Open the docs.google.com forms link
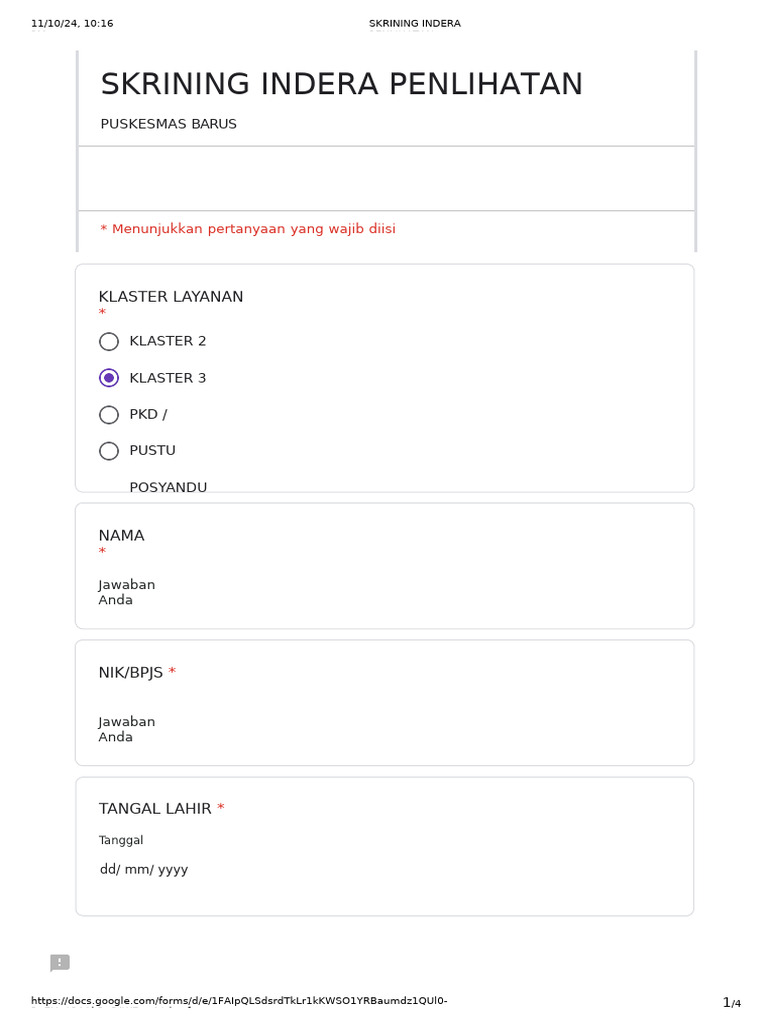 [239, 1001]
